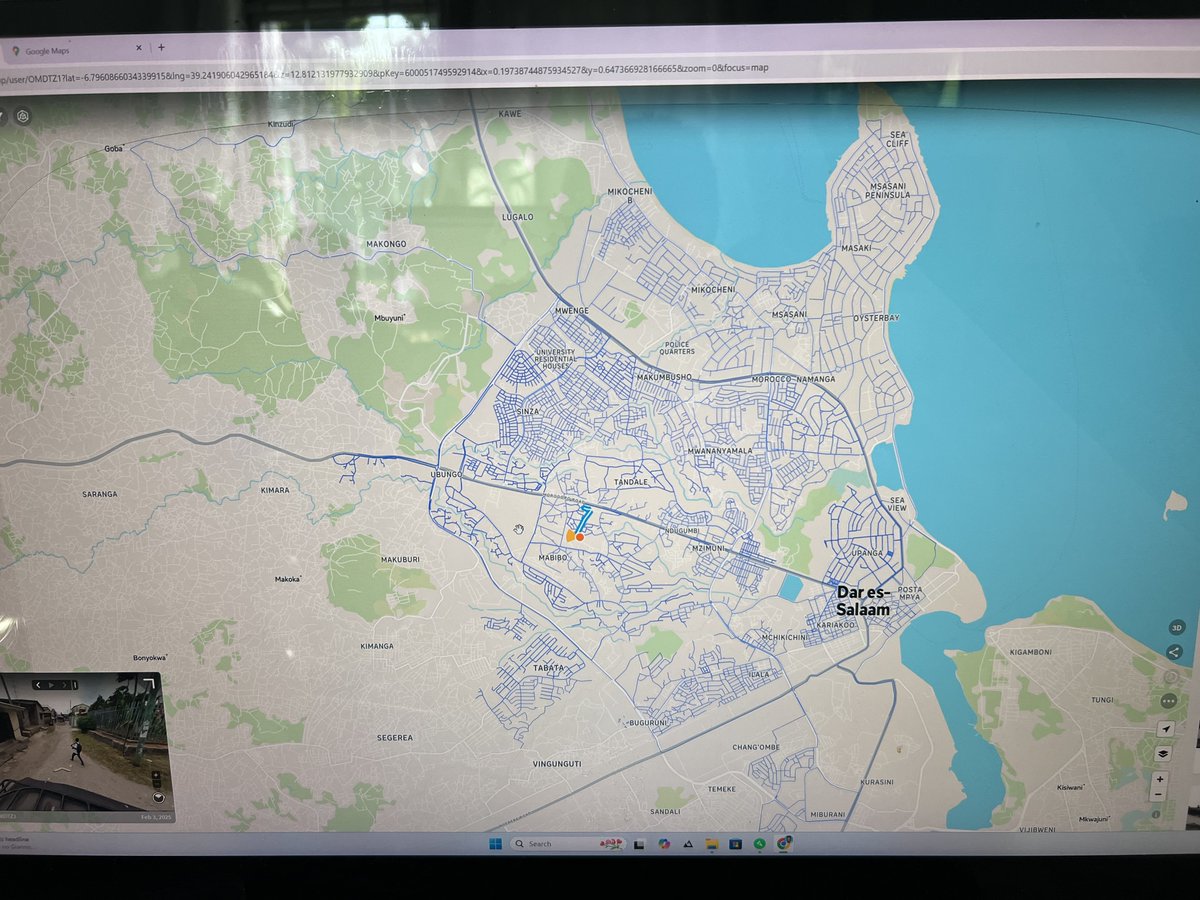1200x900 pixels.
Task: Click the Feb 3, 2025 capture date
Action: [x=156, y=817]
